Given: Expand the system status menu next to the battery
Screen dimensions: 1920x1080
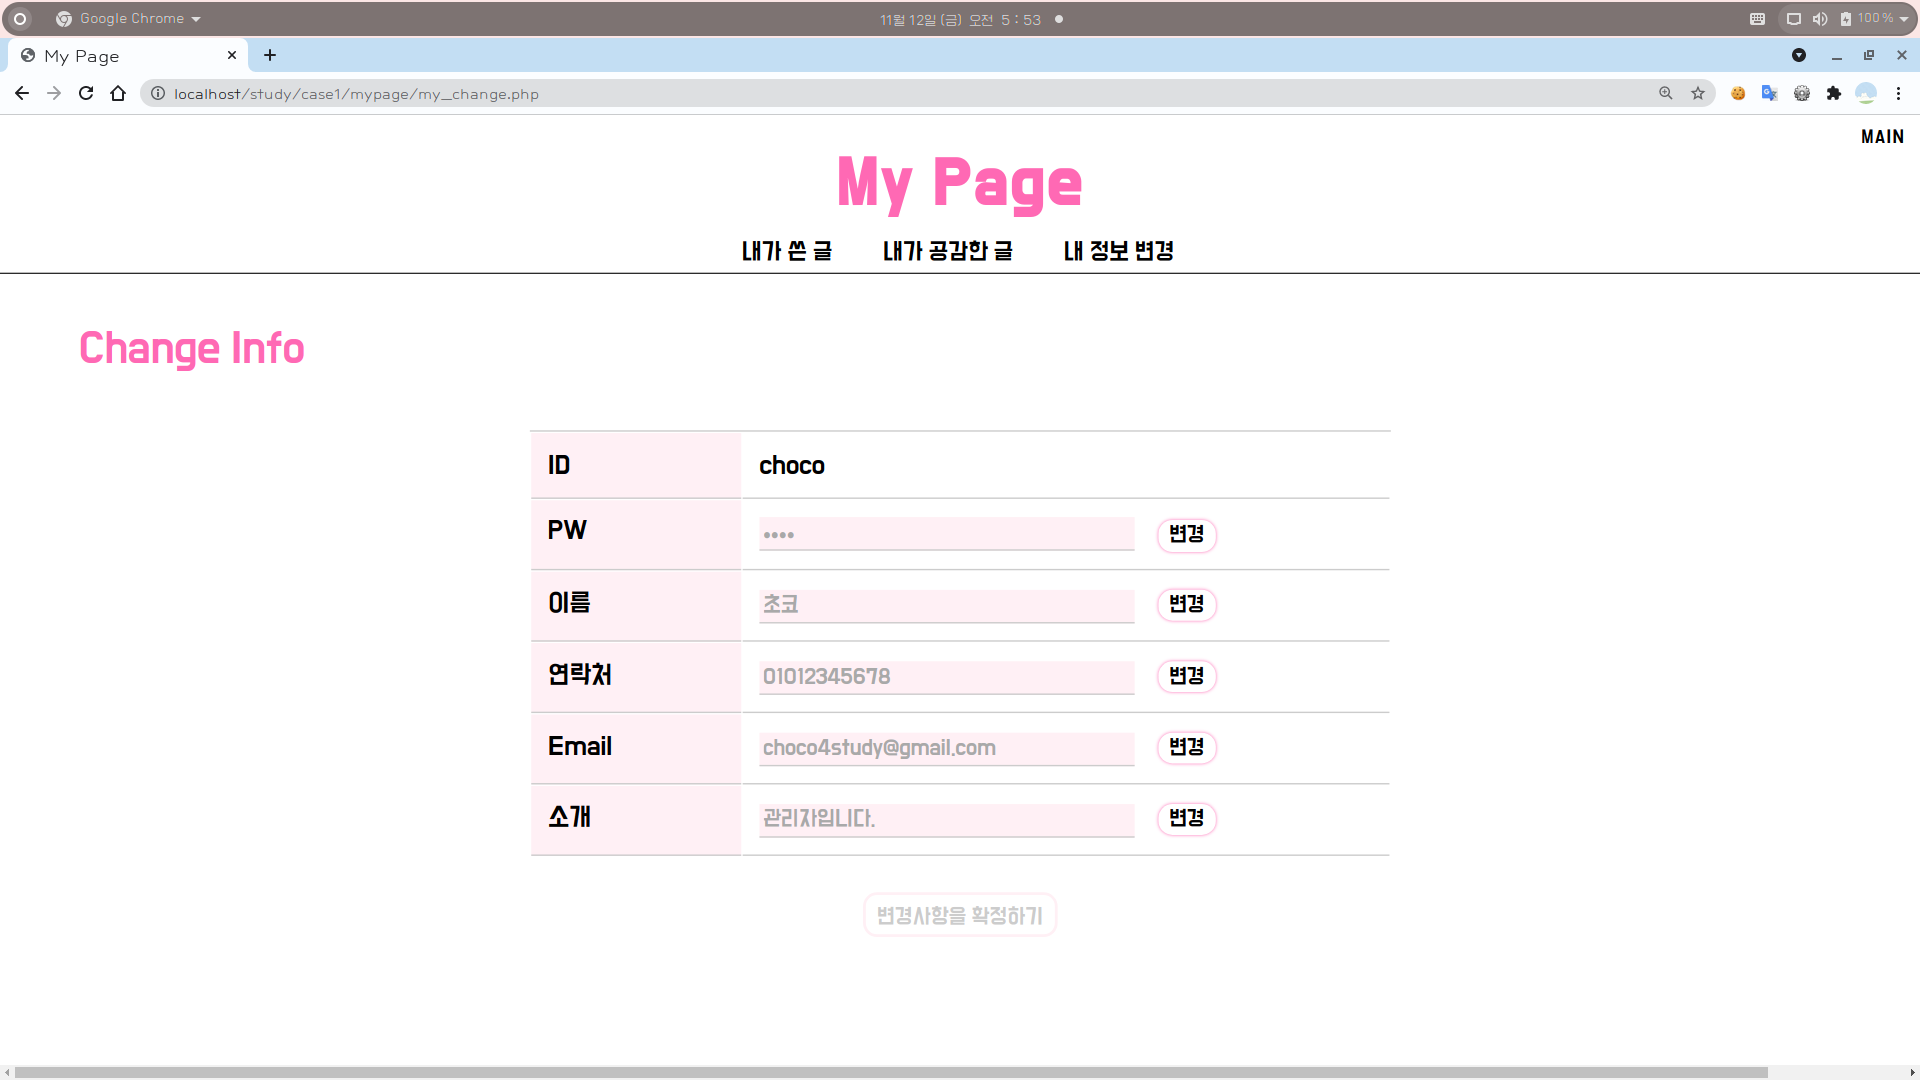Looking at the screenshot, I should point(1903,19).
